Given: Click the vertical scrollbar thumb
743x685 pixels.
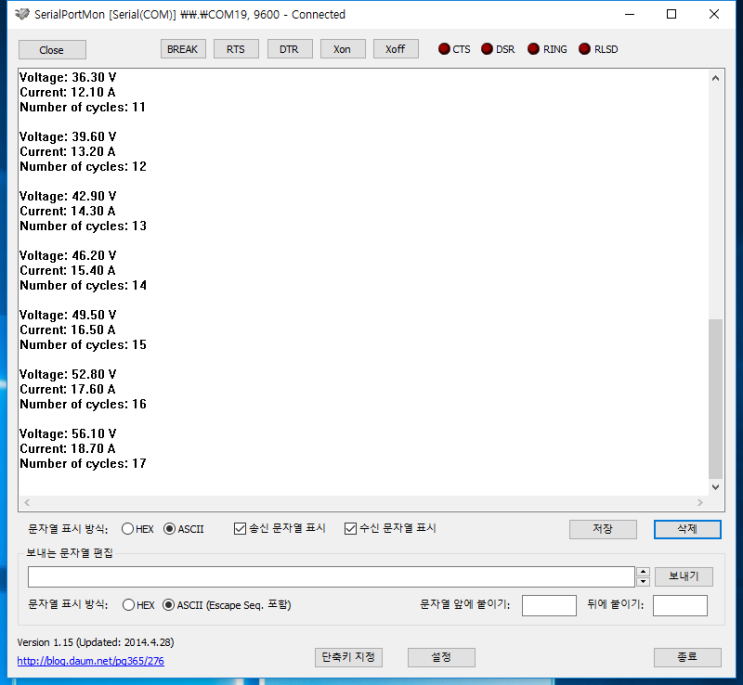Looking at the screenshot, I should pos(716,399).
